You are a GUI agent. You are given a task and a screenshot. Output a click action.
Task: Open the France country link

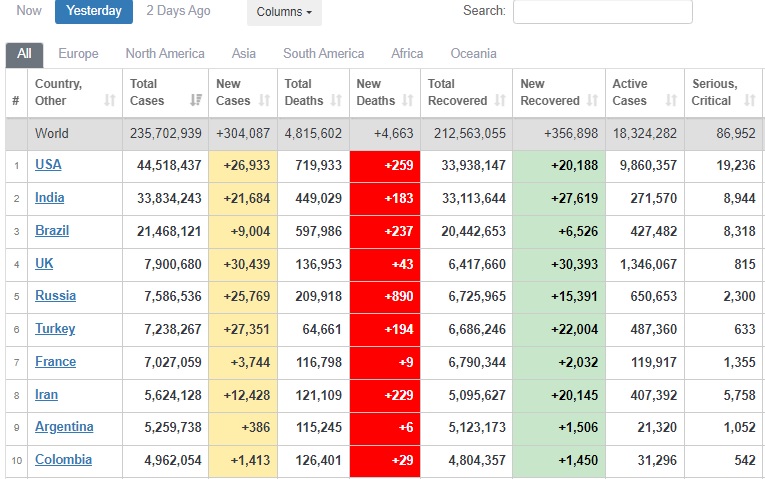tap(56, 361)
